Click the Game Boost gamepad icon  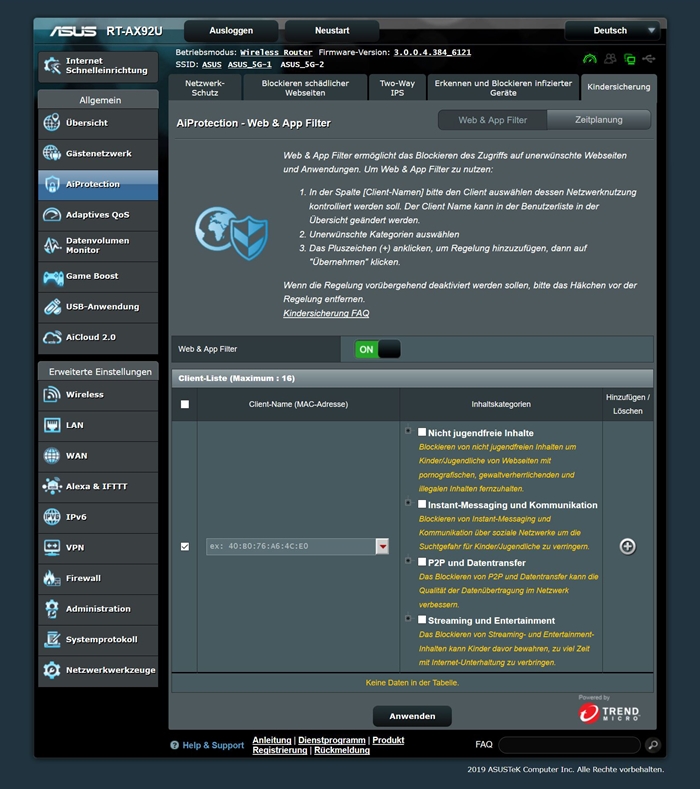click(53, 276)
